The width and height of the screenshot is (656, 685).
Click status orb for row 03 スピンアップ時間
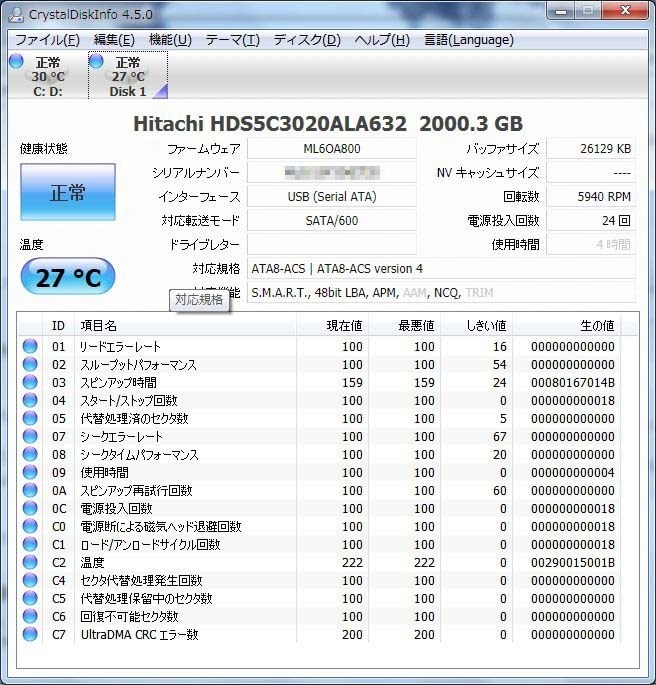[30, 382]
